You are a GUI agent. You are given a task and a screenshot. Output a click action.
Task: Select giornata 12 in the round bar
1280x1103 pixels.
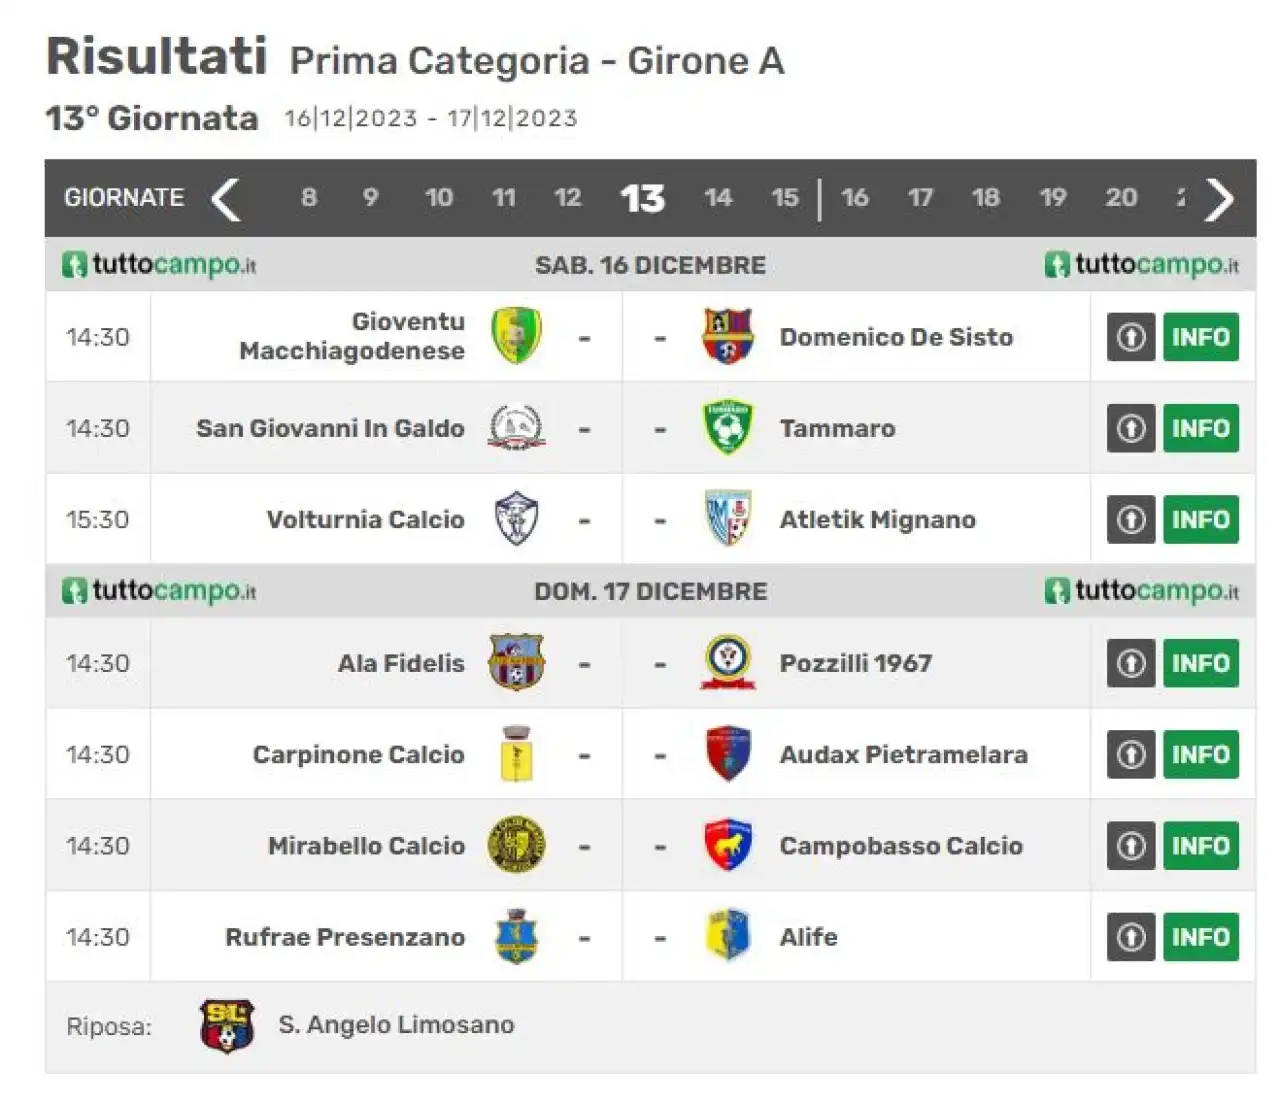[x=568, y=198]
